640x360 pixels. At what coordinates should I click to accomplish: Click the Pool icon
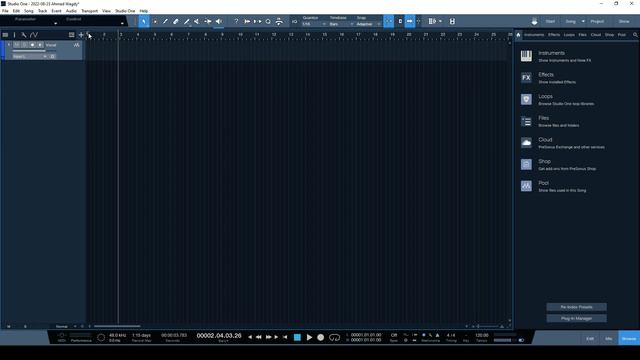tap(526, 186)
